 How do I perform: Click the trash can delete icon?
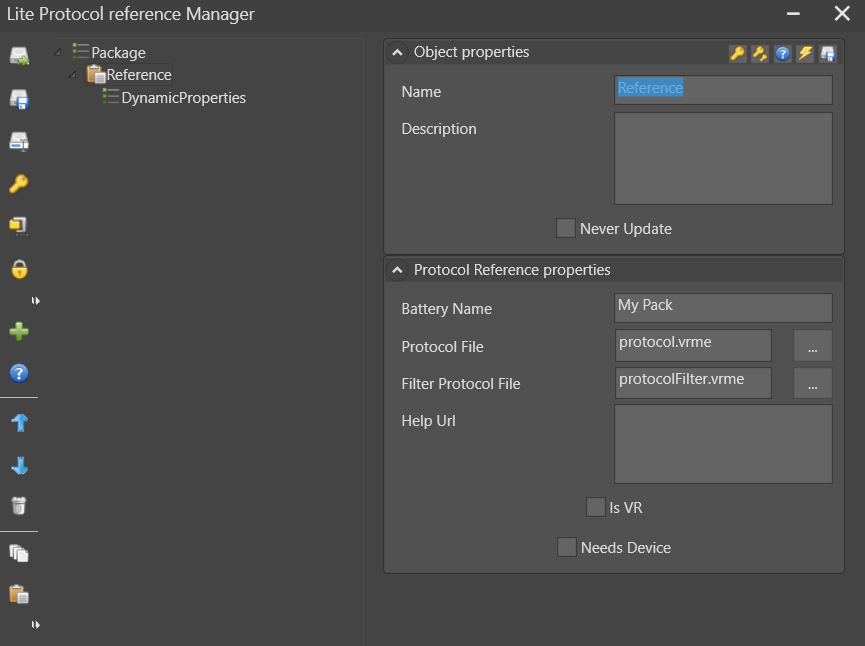19,506
